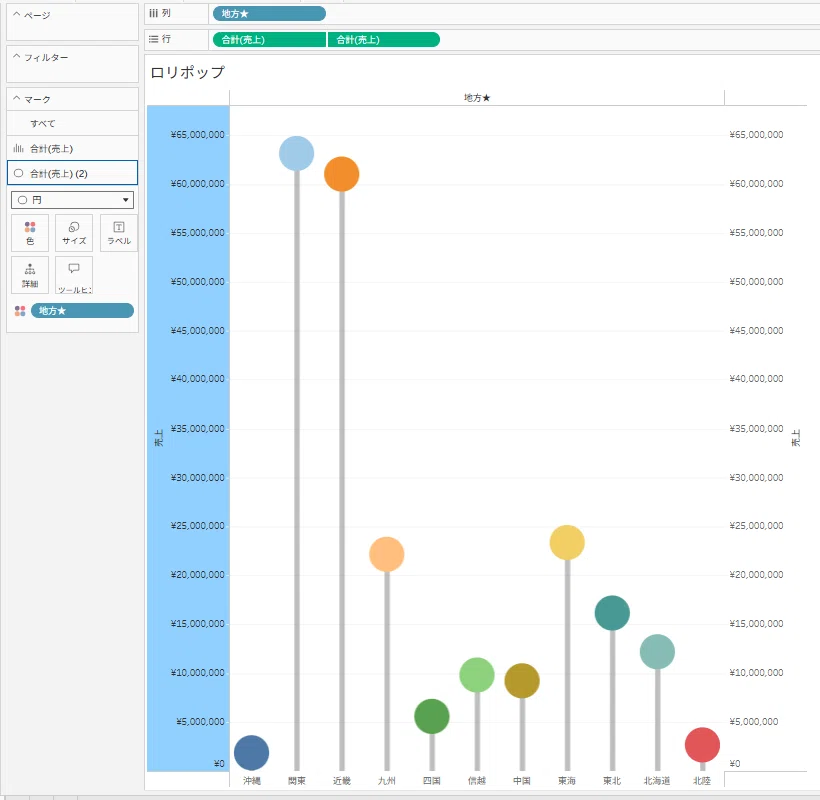Open the Size (サイズ) marks card button
820x800 pixels.
coord(74,233)
